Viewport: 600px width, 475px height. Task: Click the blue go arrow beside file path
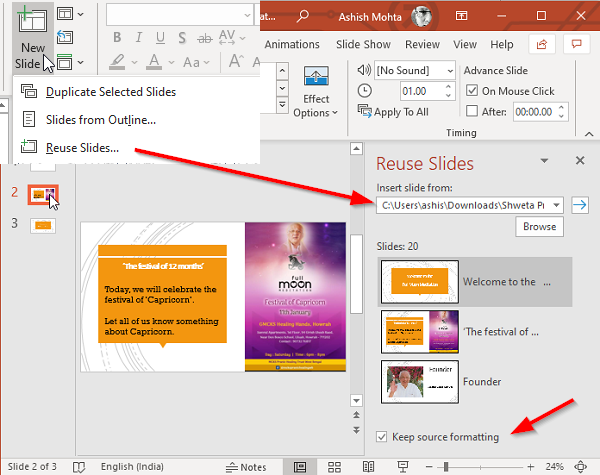pyautogui.click(x=578, y=205)
